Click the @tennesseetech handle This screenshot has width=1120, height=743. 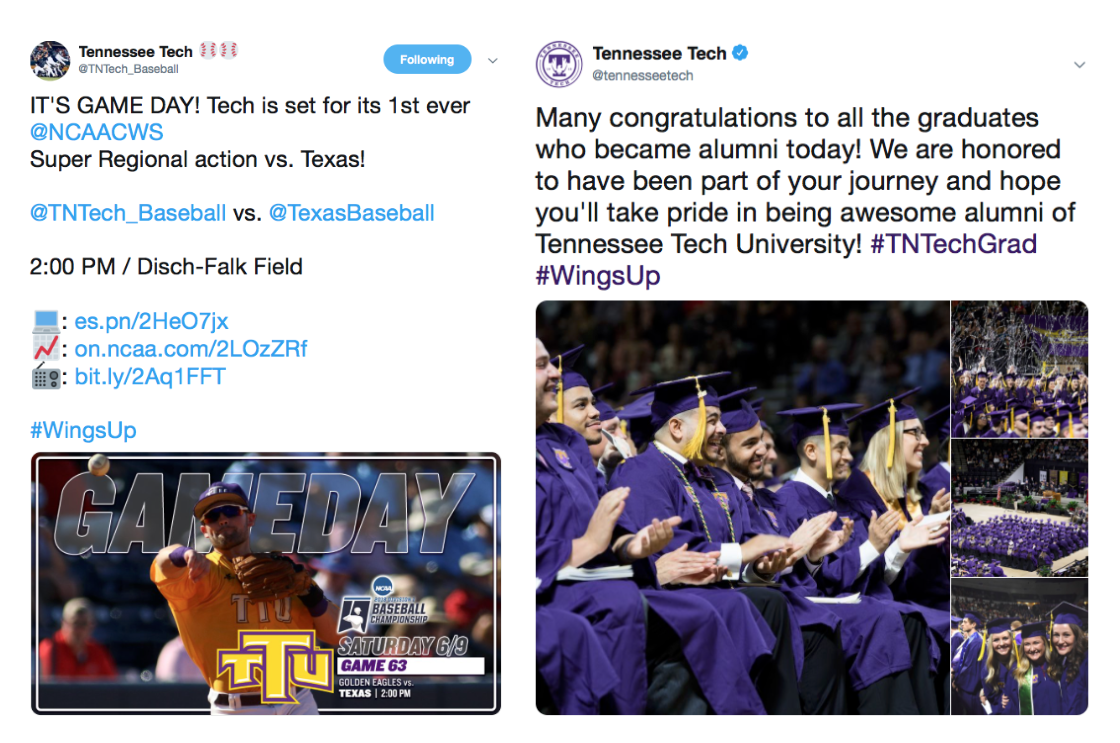[x=642, y=76]
